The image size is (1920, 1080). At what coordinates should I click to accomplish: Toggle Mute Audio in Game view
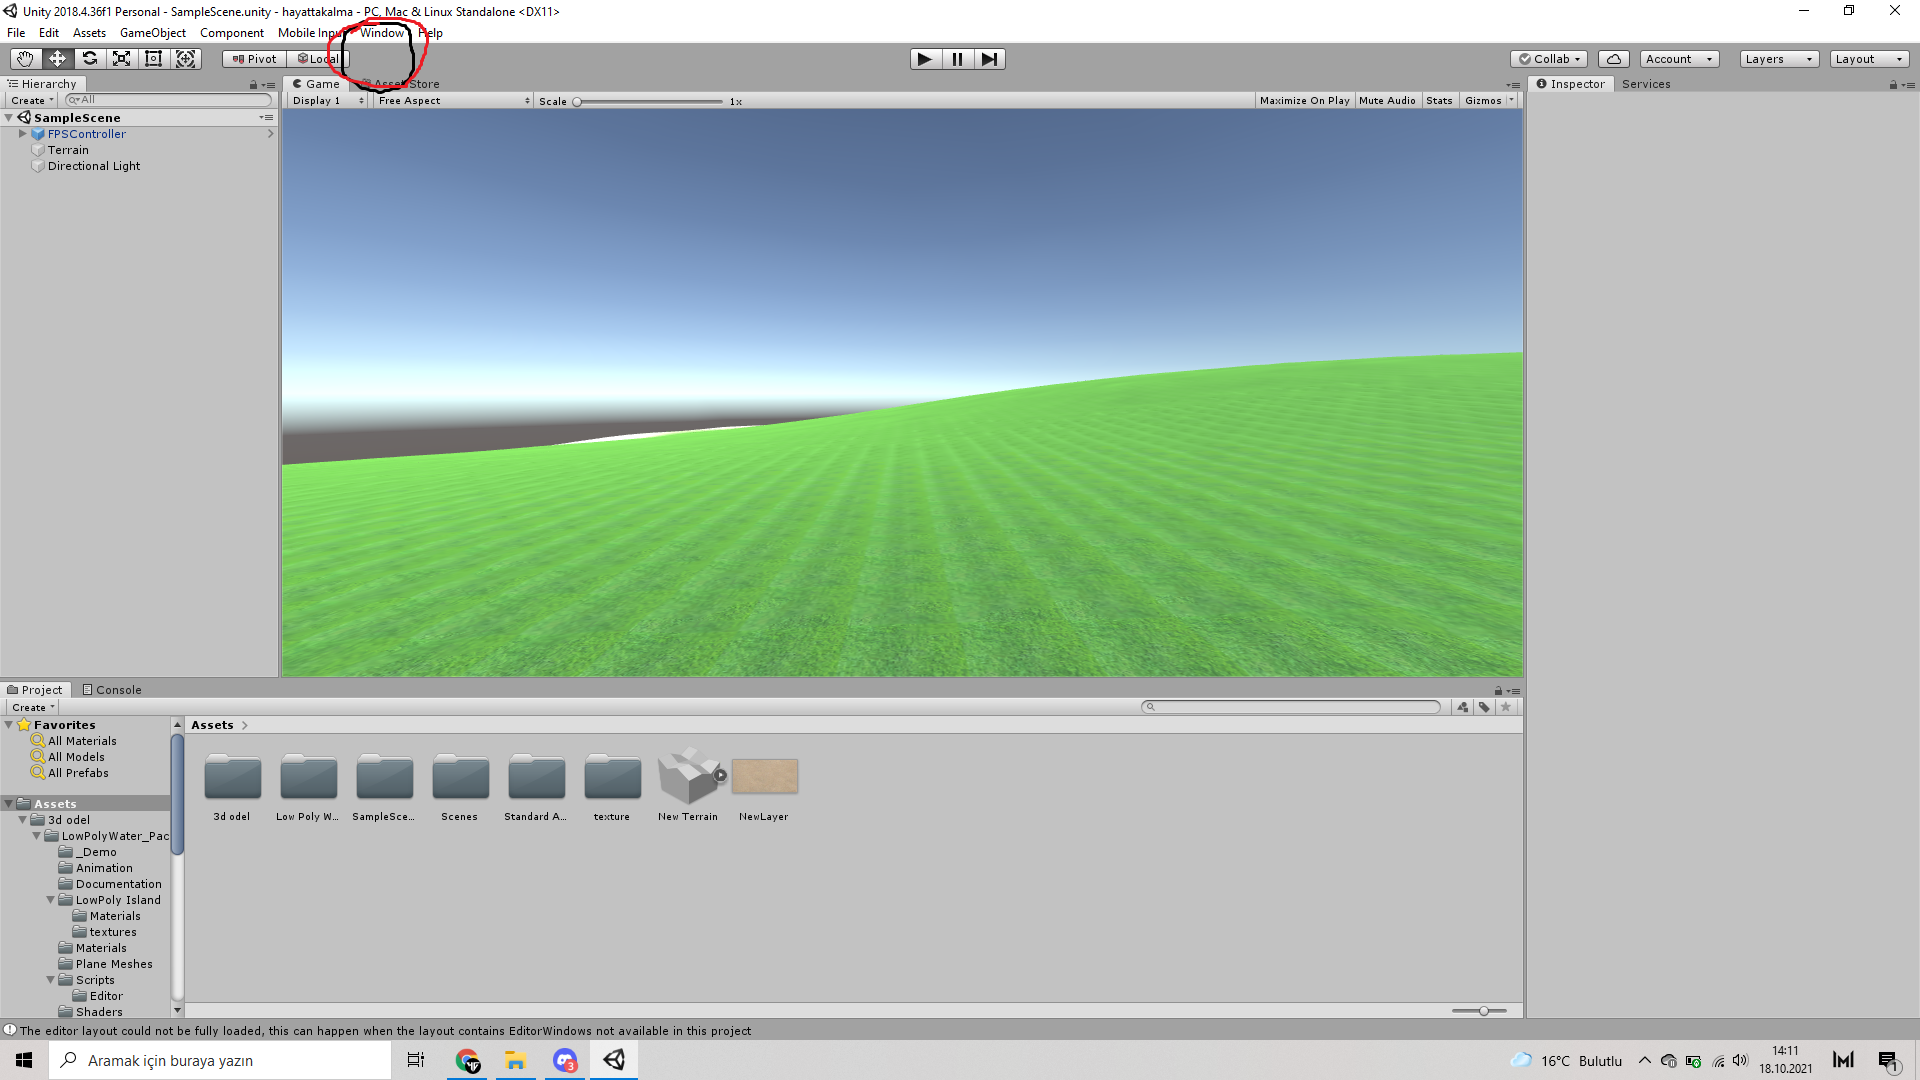click(x=1386, y=101)
